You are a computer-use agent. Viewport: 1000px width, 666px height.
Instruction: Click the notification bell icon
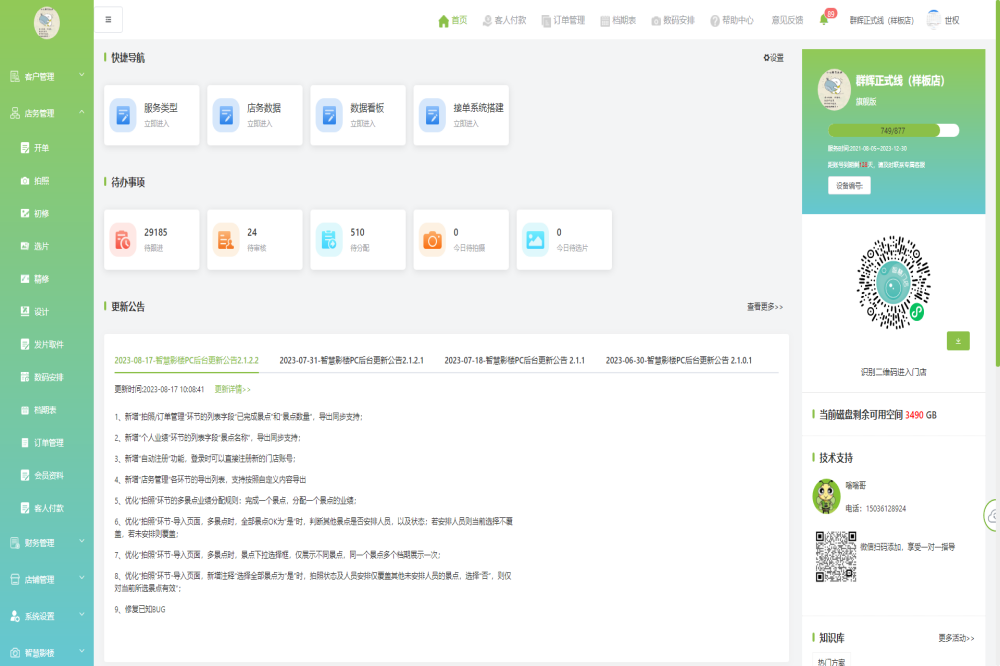pos(824,20)
